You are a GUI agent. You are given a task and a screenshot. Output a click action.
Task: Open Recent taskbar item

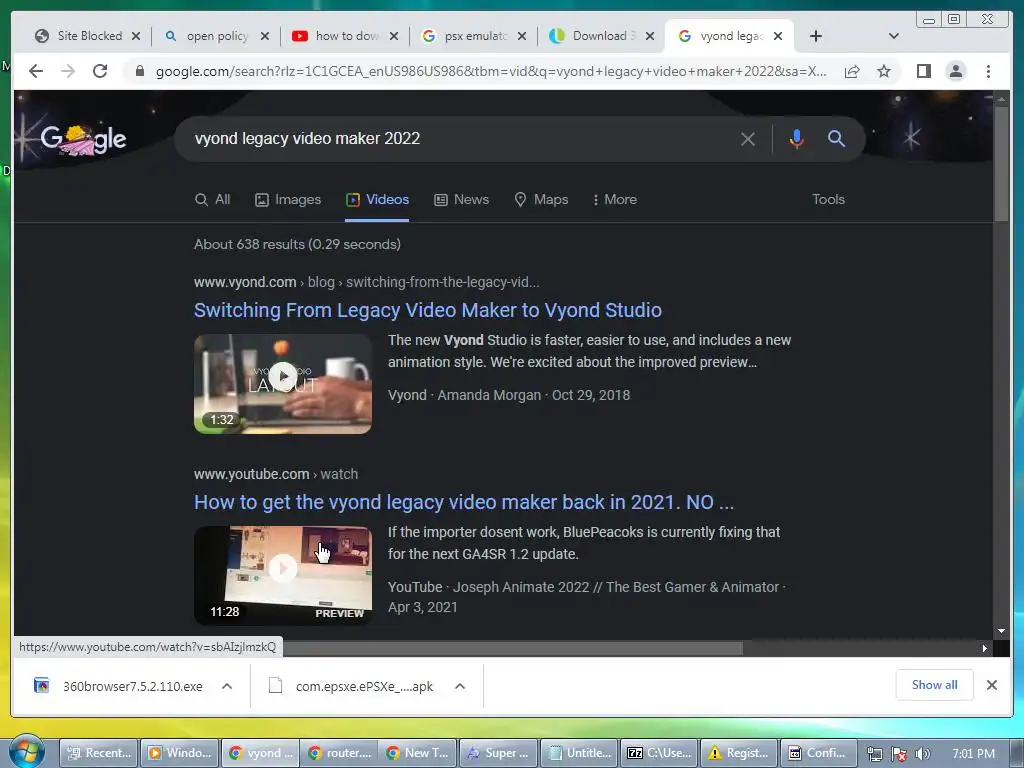click(99, 753)
